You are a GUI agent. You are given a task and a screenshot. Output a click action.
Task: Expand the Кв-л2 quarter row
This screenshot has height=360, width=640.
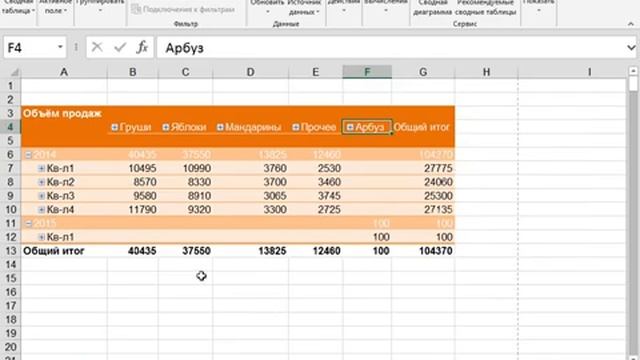tap(41, 182)
